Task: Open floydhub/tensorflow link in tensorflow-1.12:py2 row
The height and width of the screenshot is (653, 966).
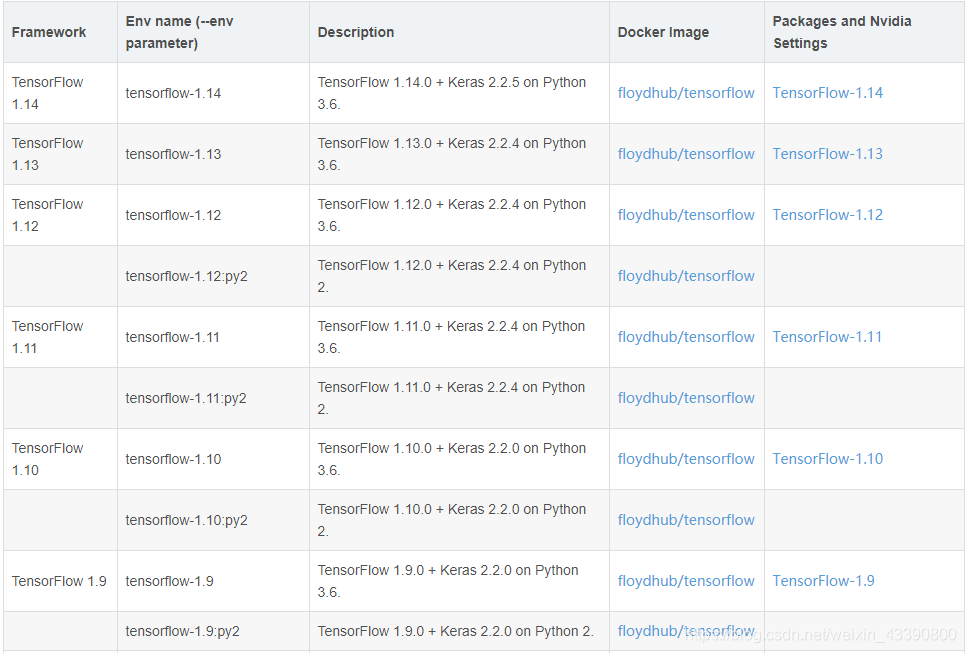Action: pos(686,276)
